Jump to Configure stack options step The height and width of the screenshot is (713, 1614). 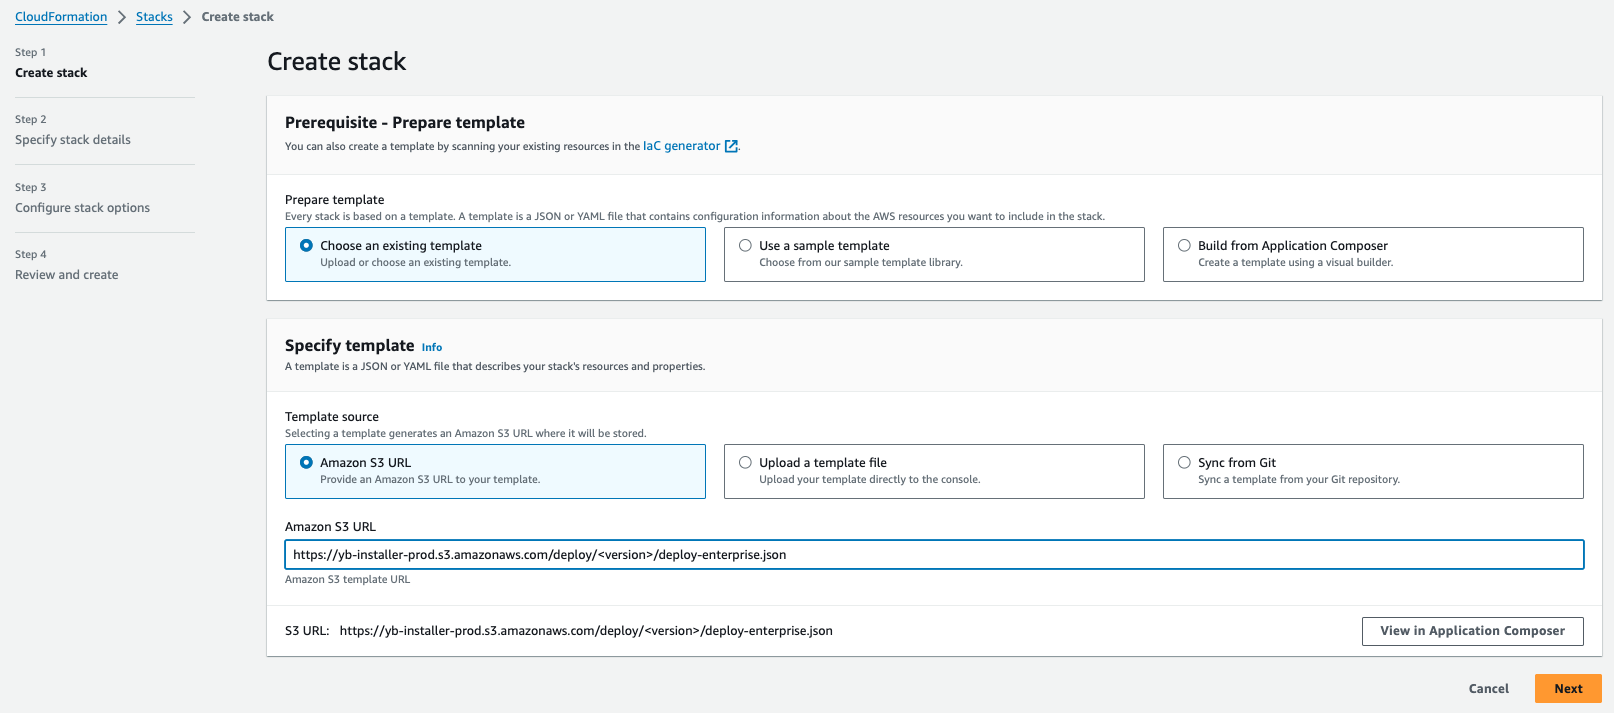pyautogui.click(x=82, y=208)
